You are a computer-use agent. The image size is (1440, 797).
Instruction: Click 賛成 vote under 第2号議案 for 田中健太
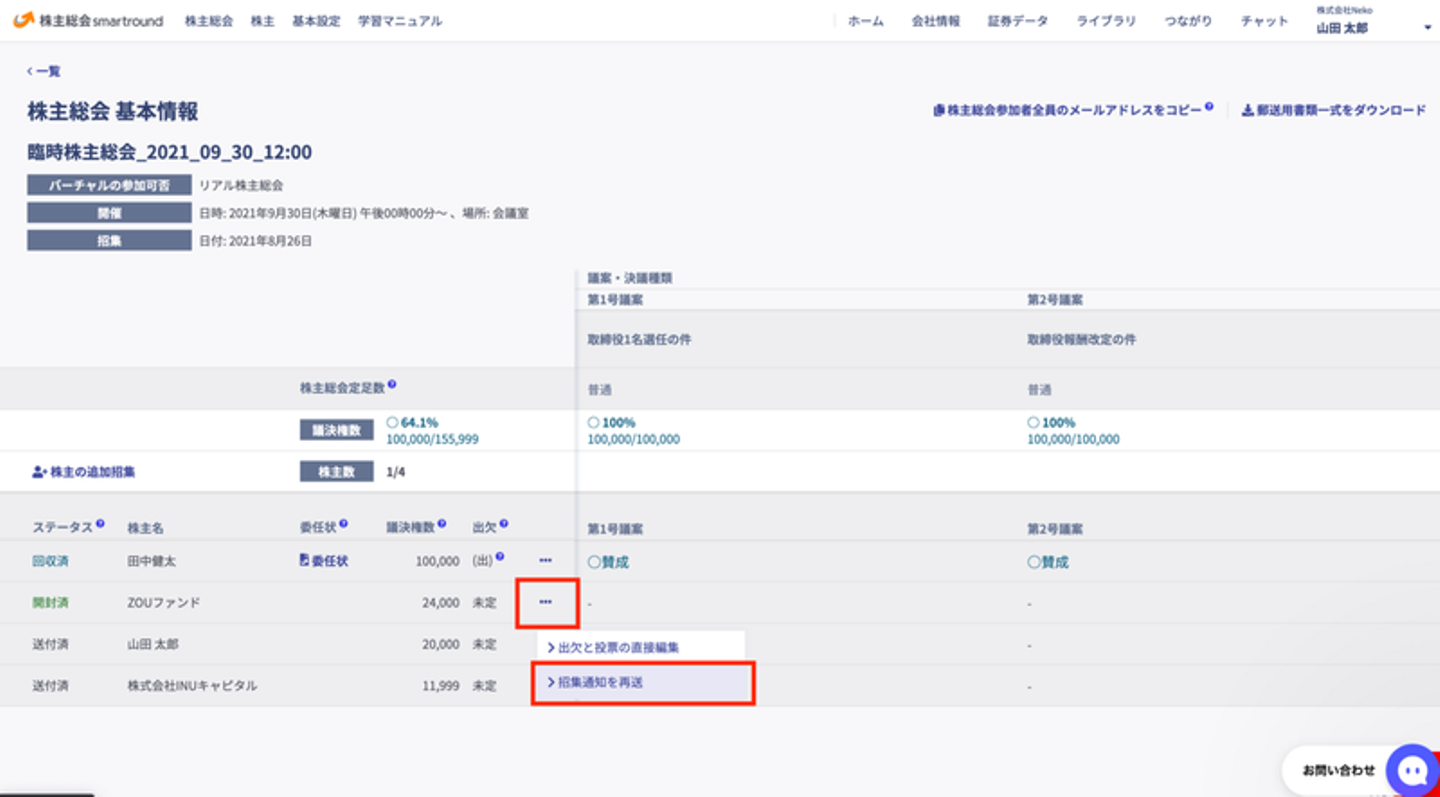coord(1048,562)
